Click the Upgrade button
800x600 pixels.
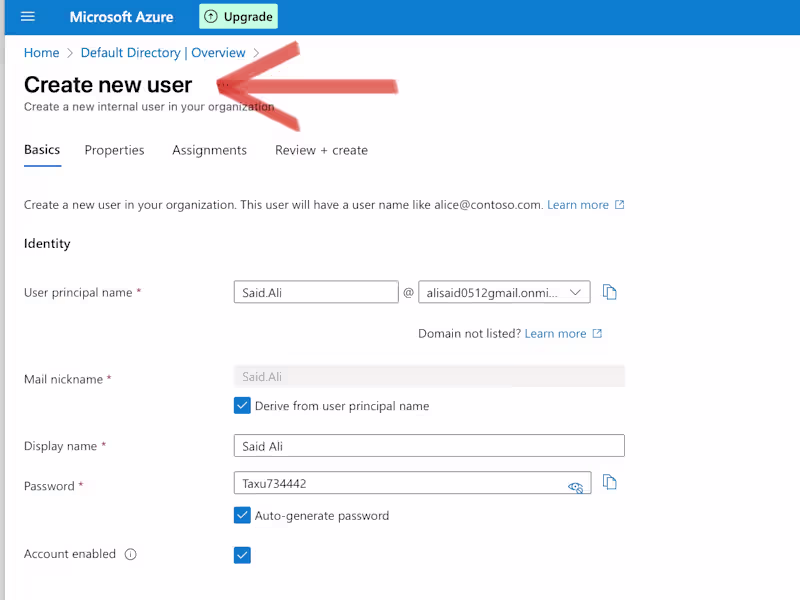click(x=238, y=16)
